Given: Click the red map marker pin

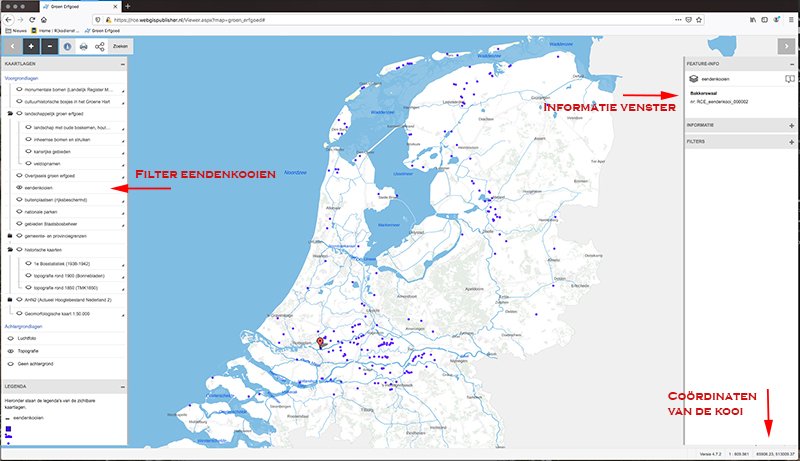Looking at the screenshot, I should click(320, 343).
